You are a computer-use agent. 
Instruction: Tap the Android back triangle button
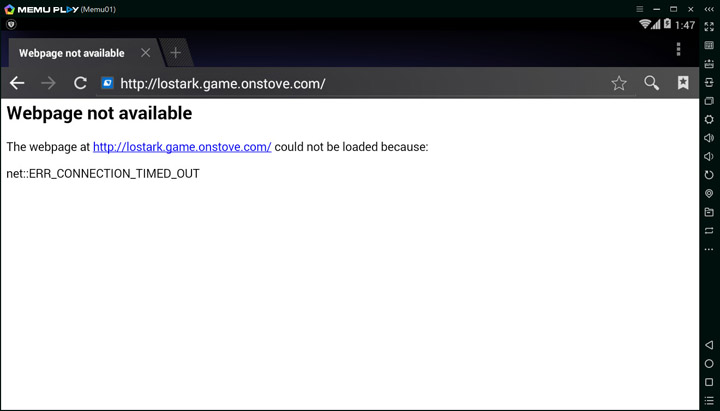[x=709, y=345]
